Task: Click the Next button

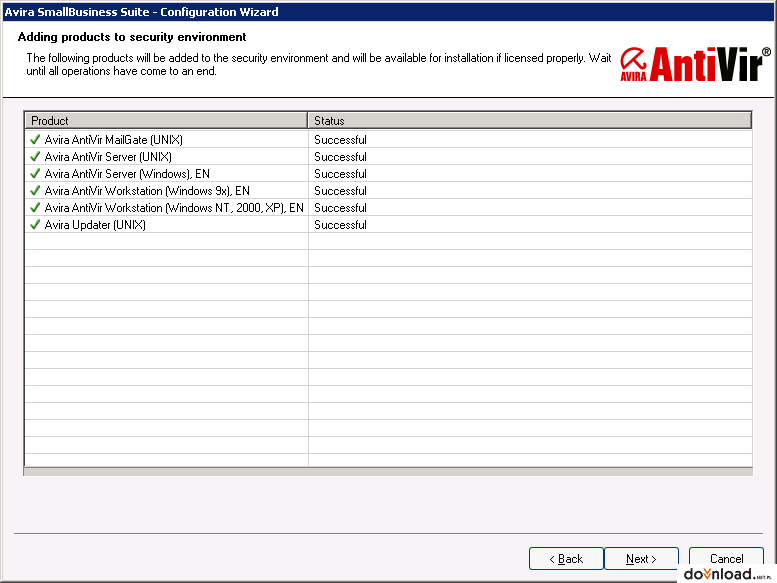Action: (641, 558)
